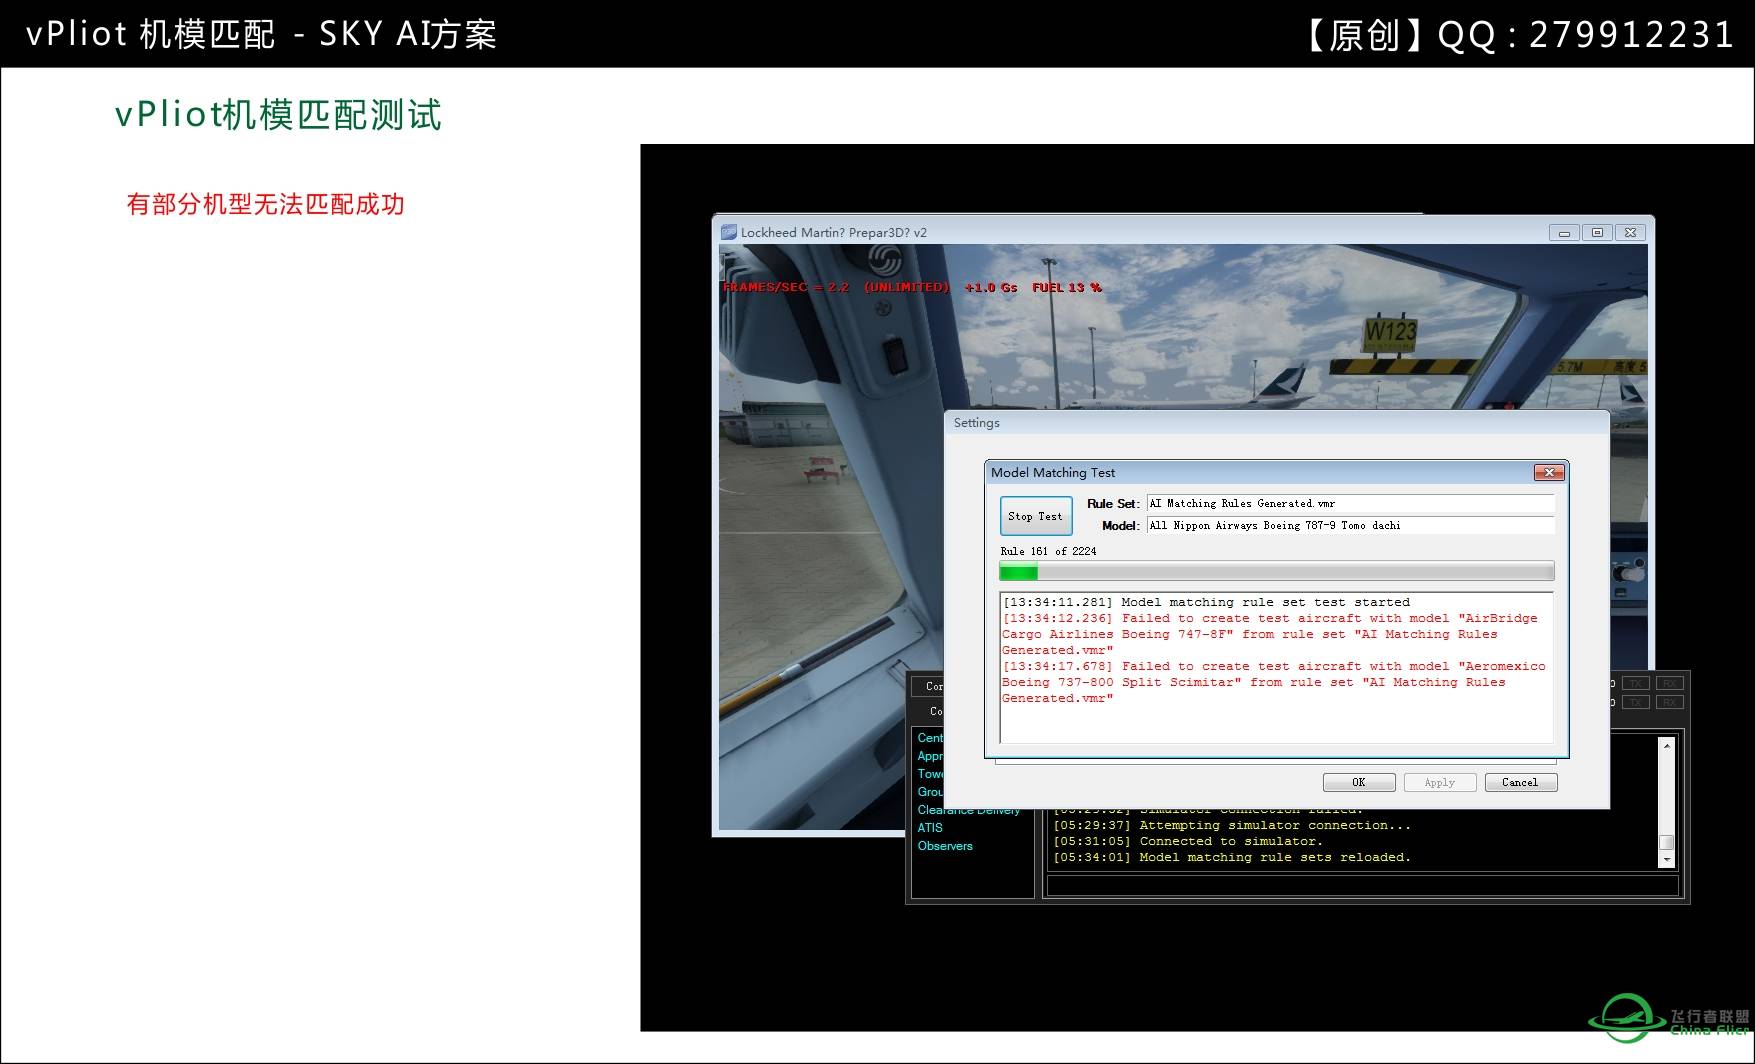1755x1064 pixels.
Task: Close the Model Matching Test dialog
Action: (1549, 473)
